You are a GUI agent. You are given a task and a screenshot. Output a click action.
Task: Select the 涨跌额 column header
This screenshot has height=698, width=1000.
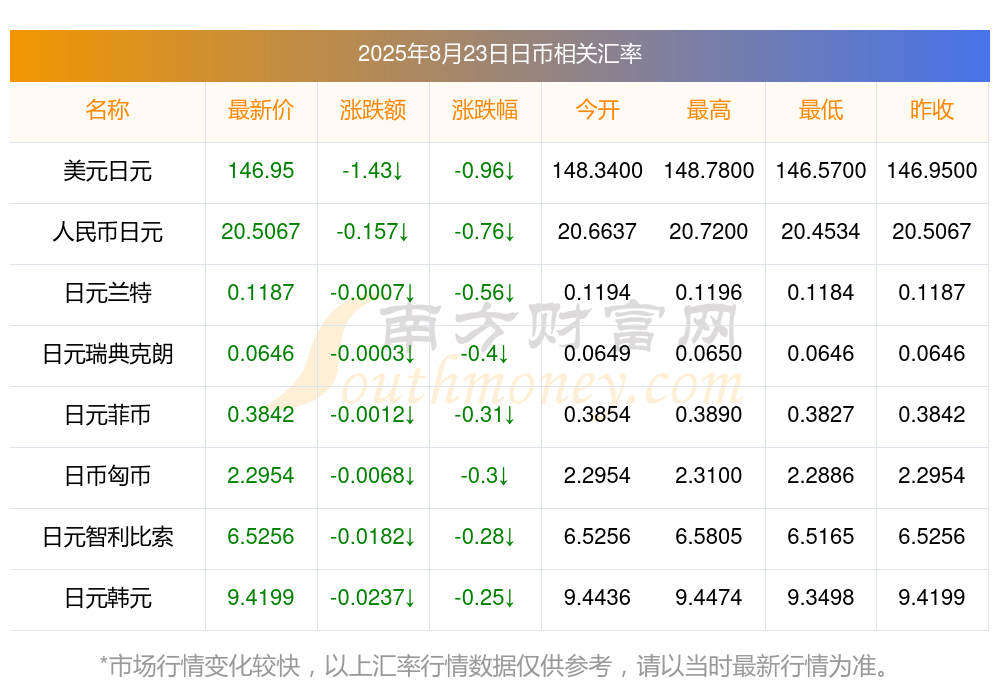pos(372,110)
